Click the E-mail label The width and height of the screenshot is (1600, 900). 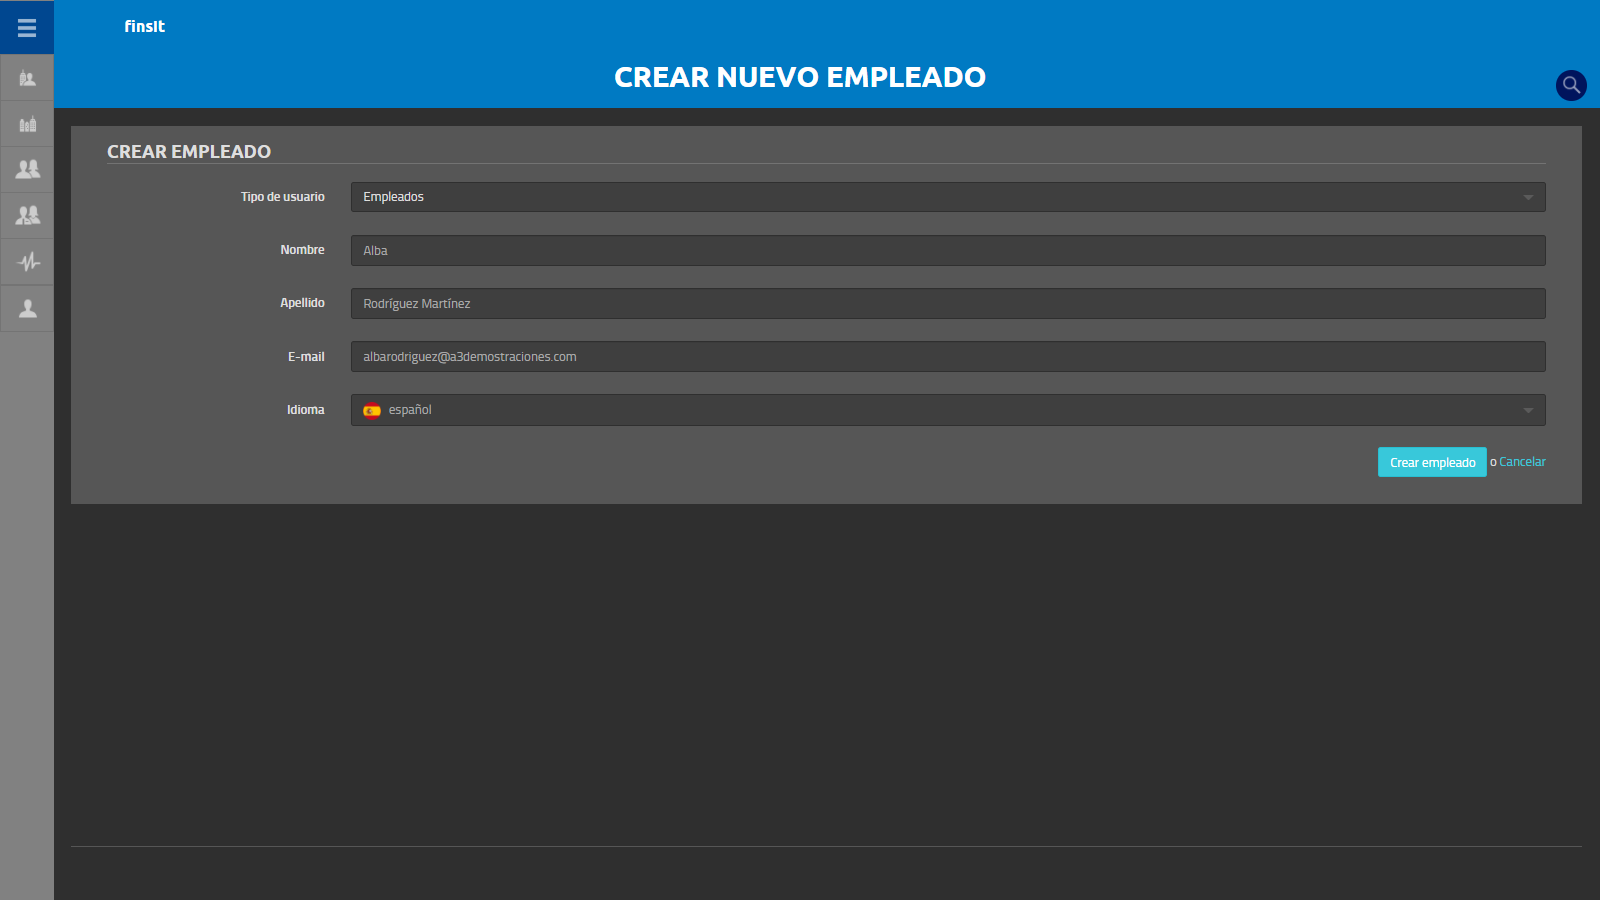pyautogui.click(x=306, y=357)
